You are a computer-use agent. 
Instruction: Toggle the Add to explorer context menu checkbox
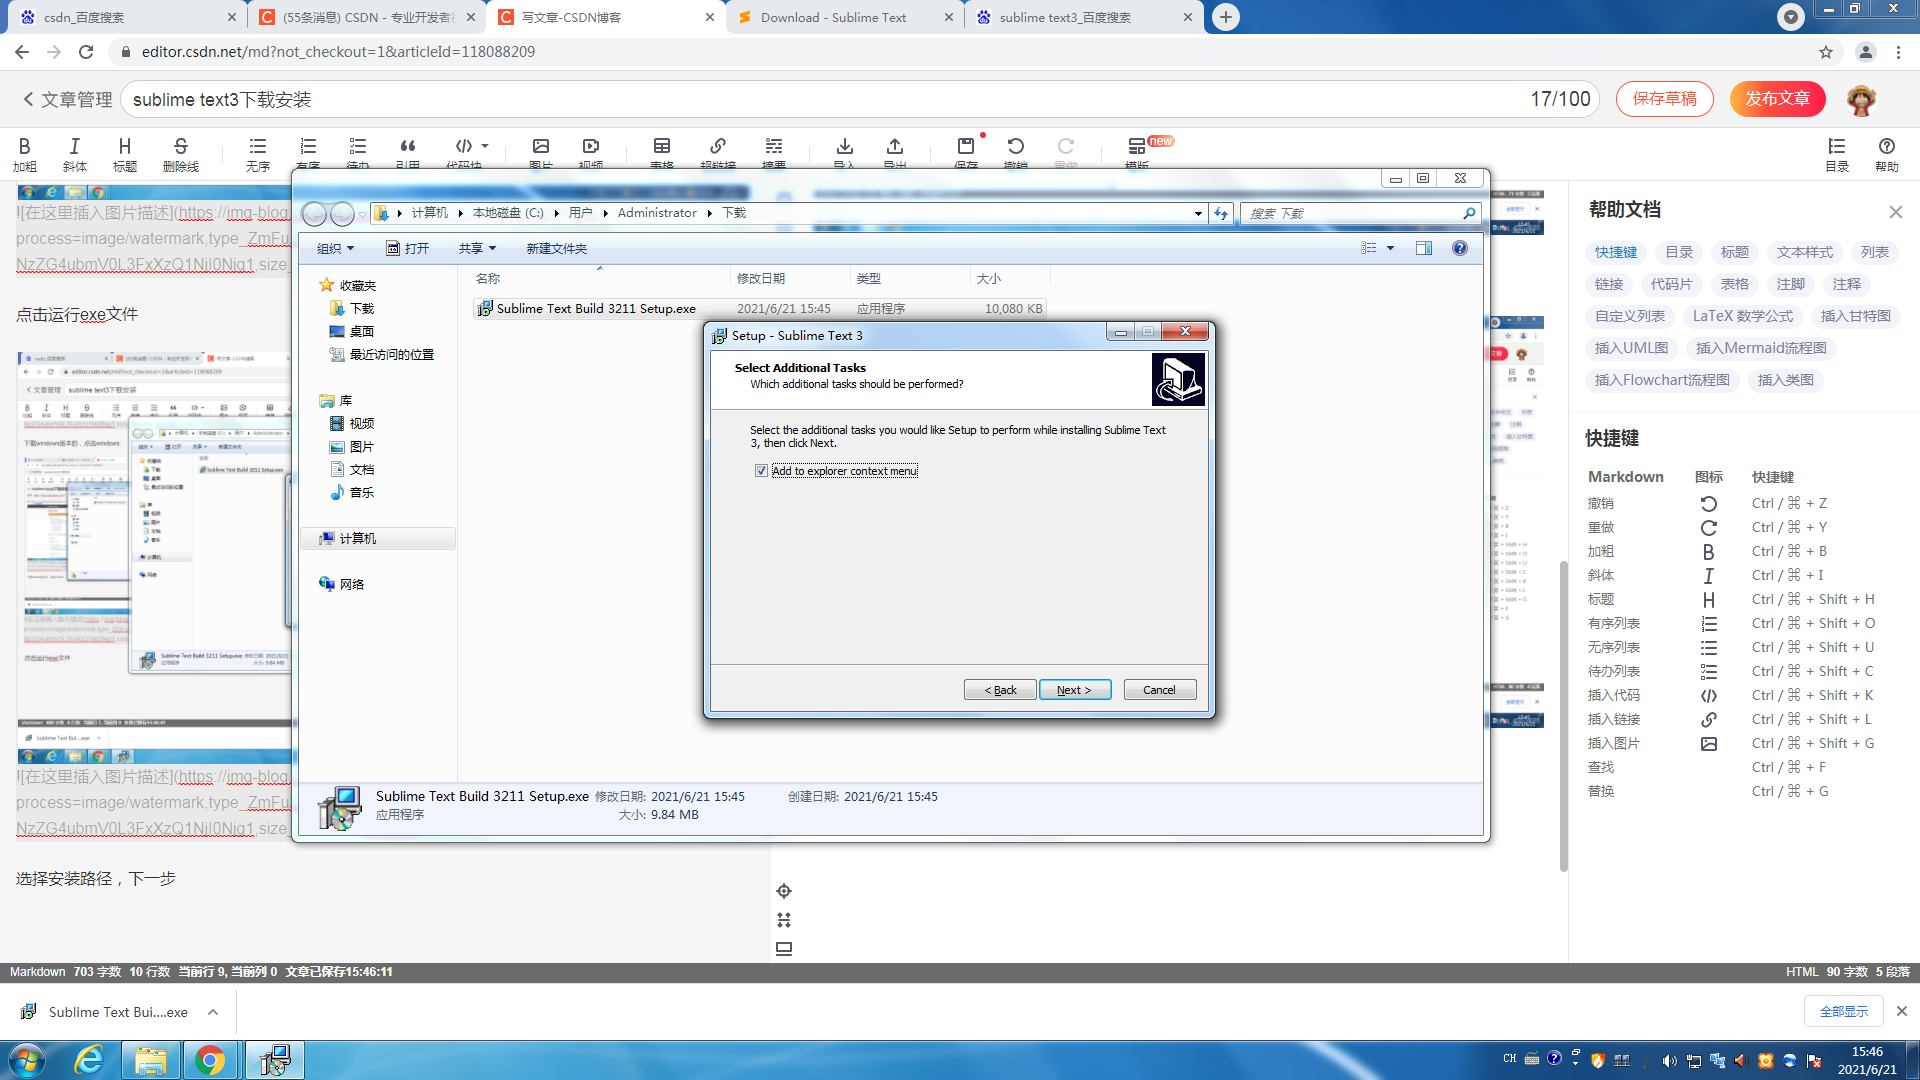761,471
